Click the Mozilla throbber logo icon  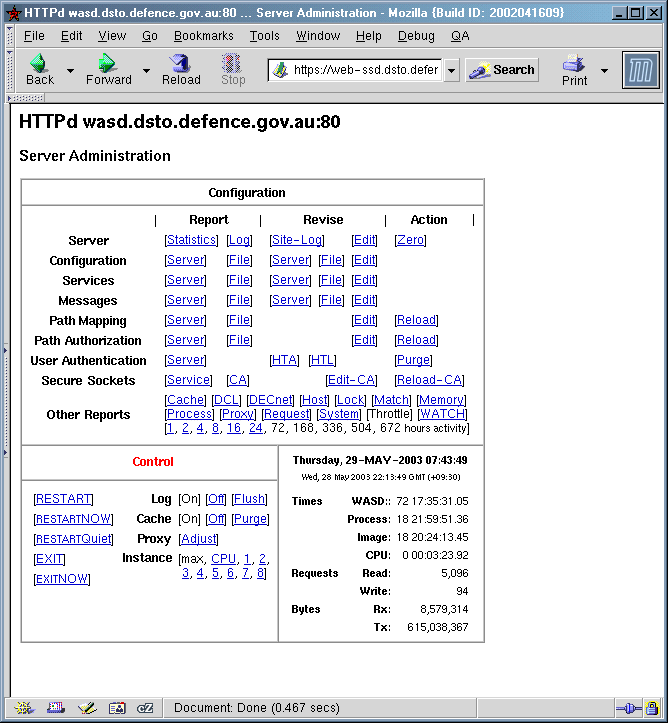pyautogui.click(x=640, y=70)
